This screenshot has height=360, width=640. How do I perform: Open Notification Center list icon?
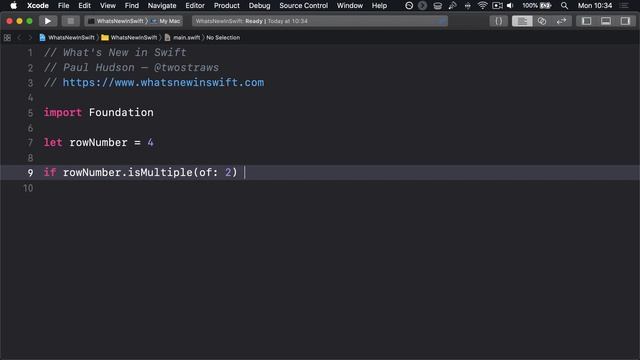click(624, 5)
